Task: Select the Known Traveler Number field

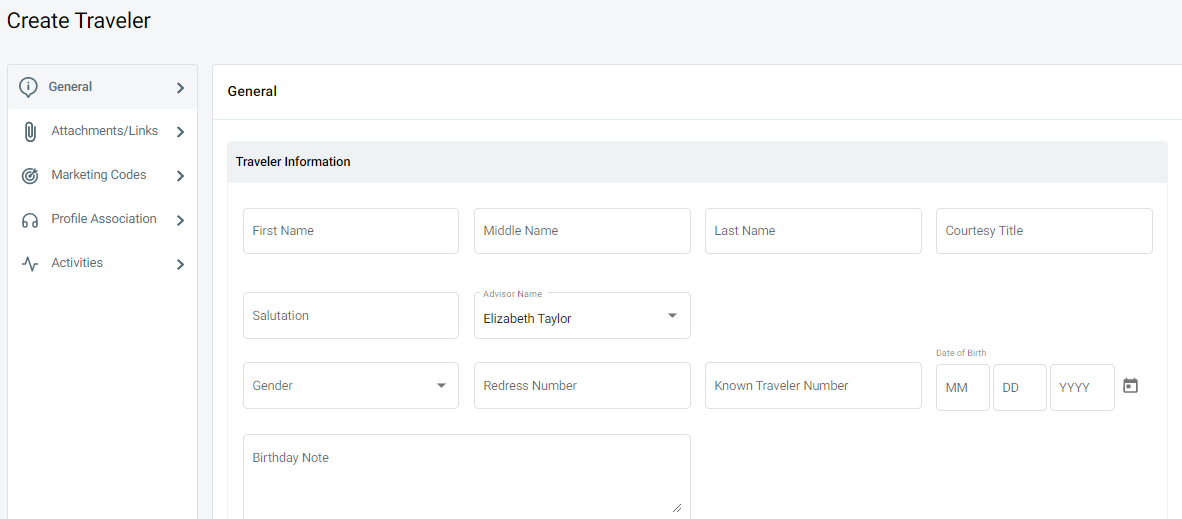Action: pyautogui.click(x=812, y=386)
